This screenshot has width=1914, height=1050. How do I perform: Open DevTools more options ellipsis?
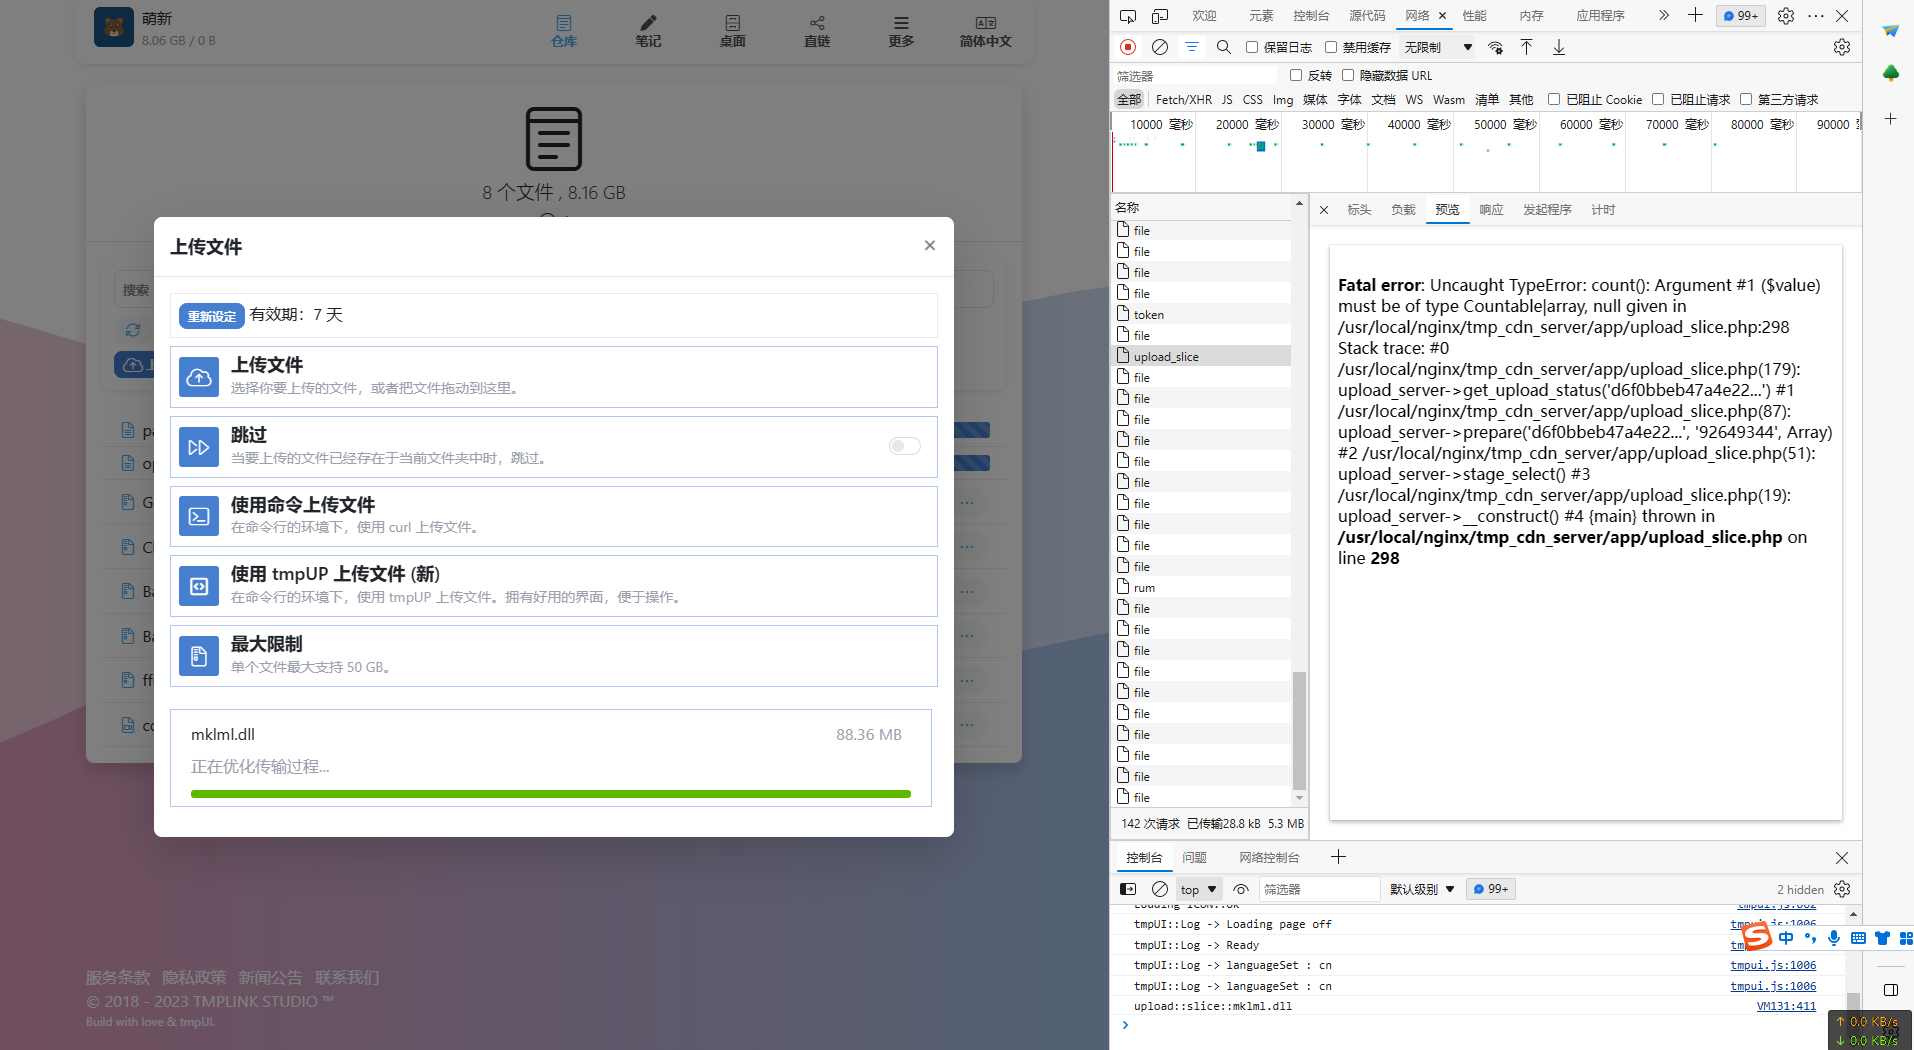(x=1816, y=16)
